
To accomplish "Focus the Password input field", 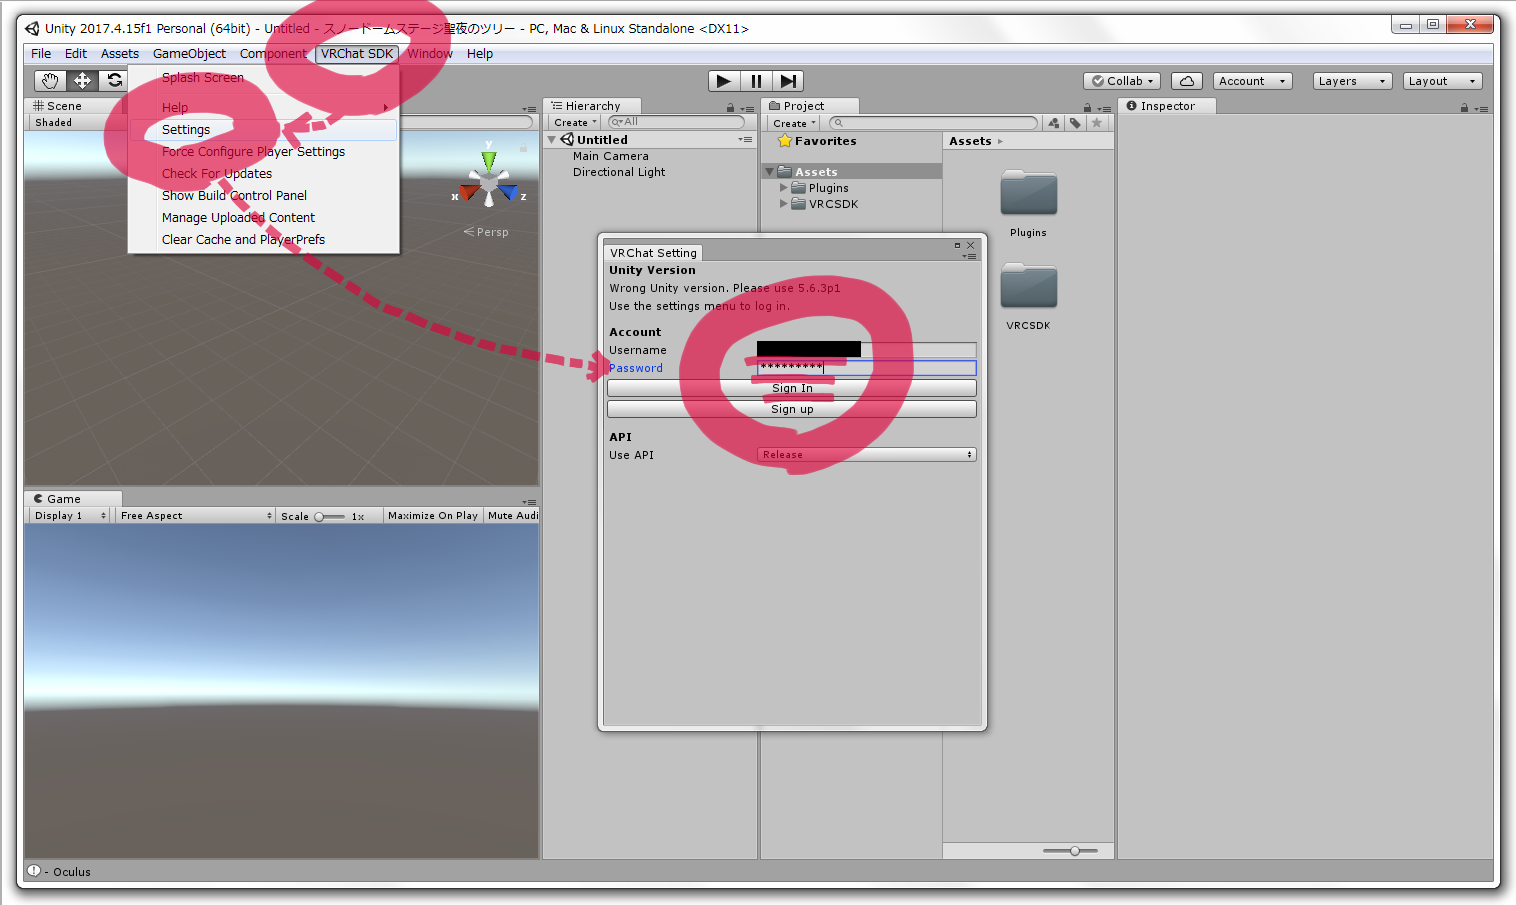I will (x=866, y=368).
